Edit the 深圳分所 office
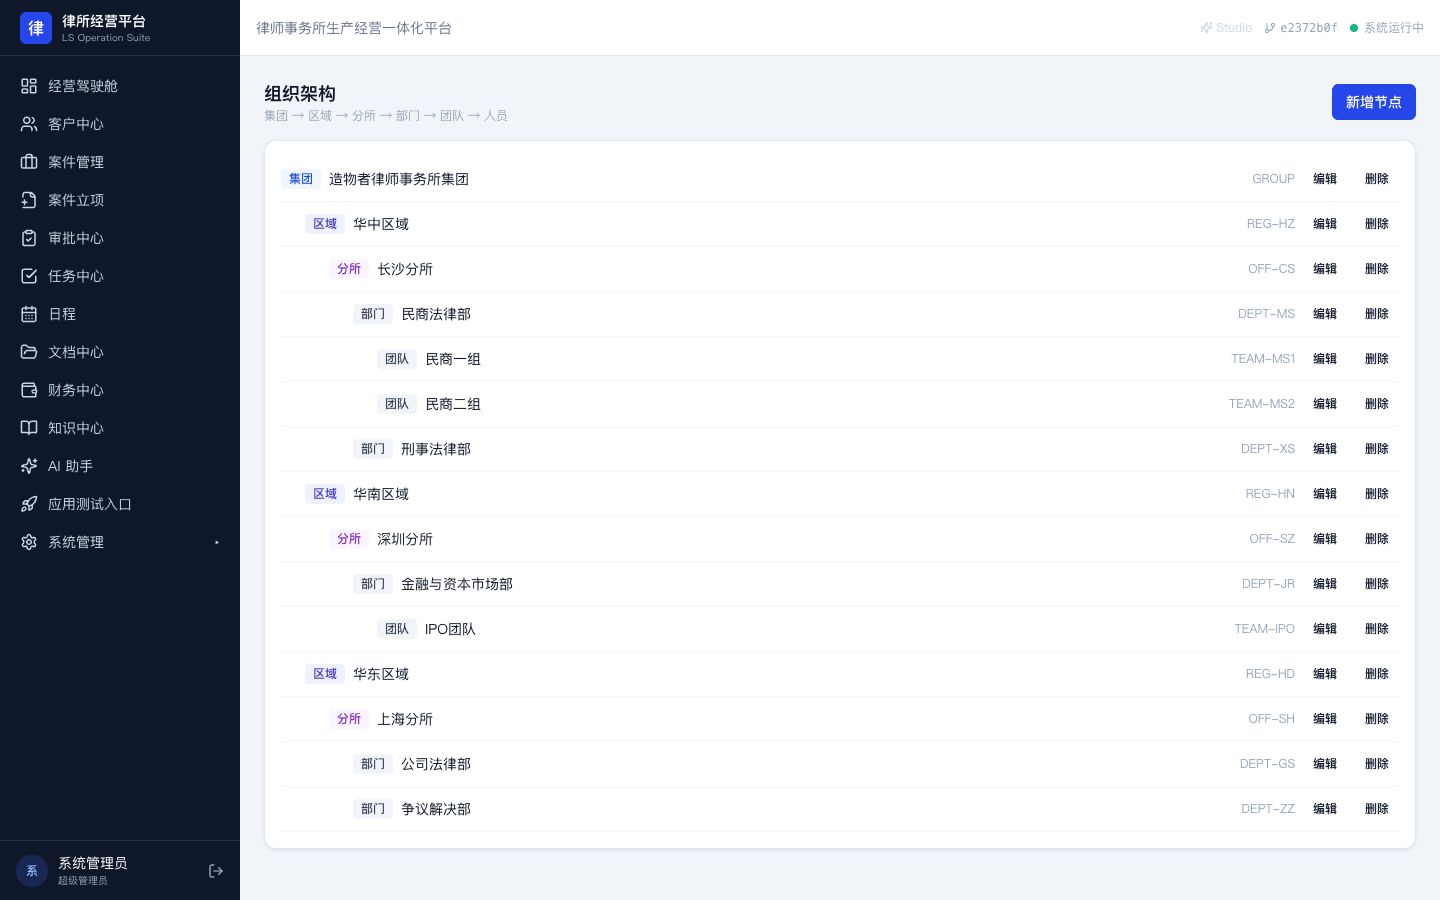This screenshot has height=900, width=1440. (x=1325, y=539)
